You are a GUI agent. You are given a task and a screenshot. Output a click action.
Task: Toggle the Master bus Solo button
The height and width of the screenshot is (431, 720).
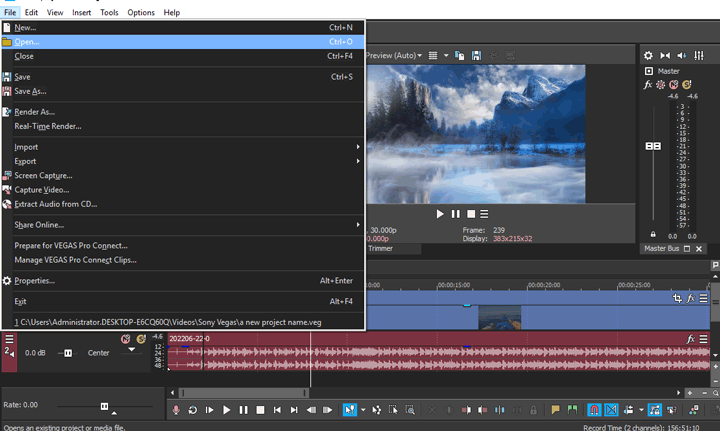(686, 85)
